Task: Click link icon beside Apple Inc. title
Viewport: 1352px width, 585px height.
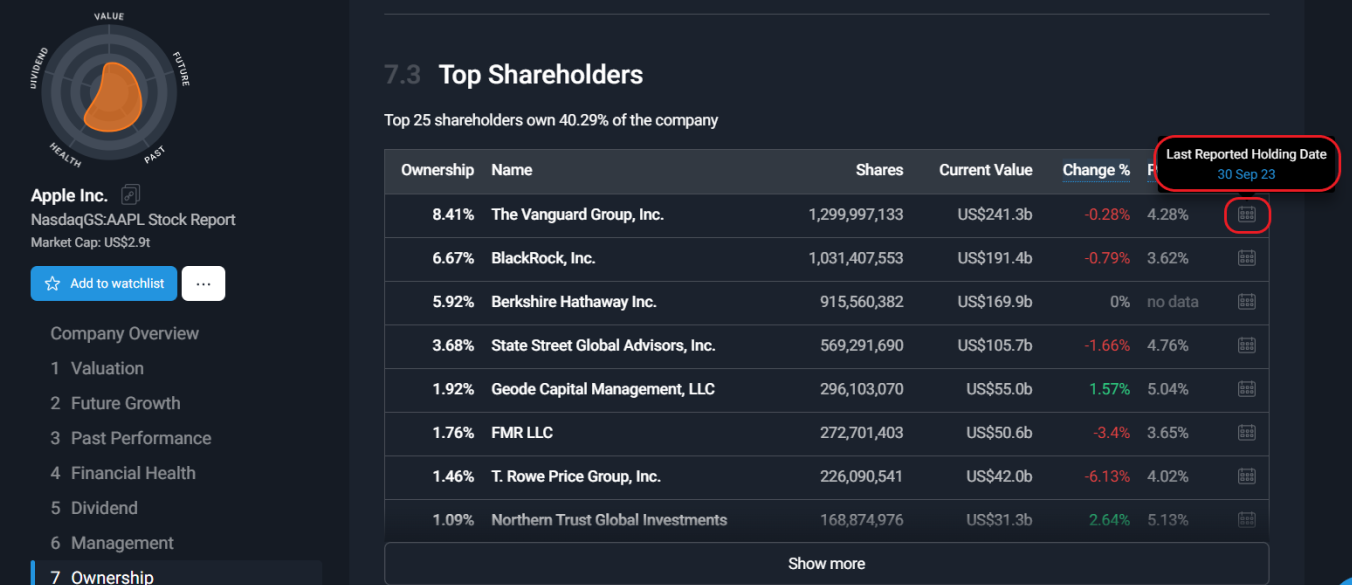Action: [130, 195]
